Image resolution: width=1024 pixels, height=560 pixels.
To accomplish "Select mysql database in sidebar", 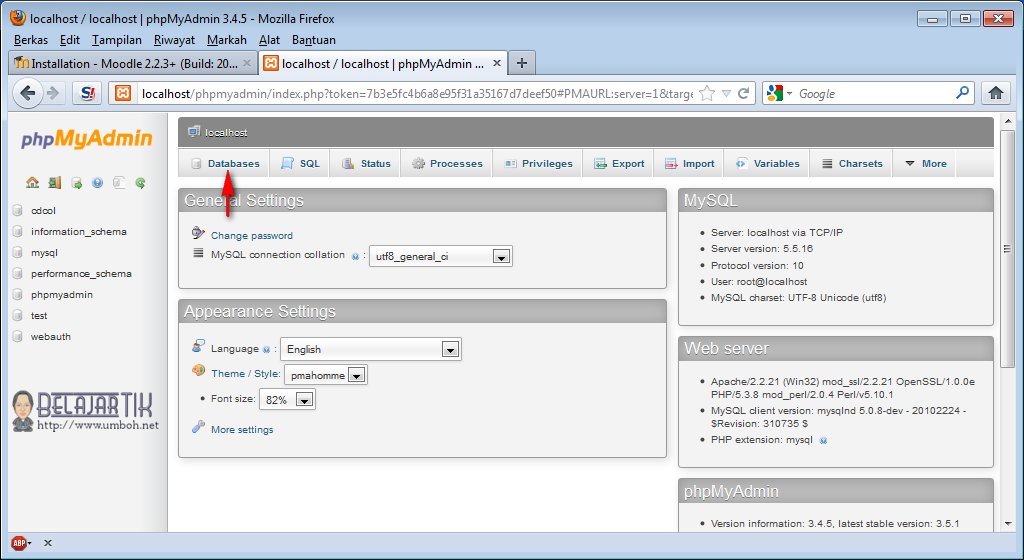I will [44, 253].
